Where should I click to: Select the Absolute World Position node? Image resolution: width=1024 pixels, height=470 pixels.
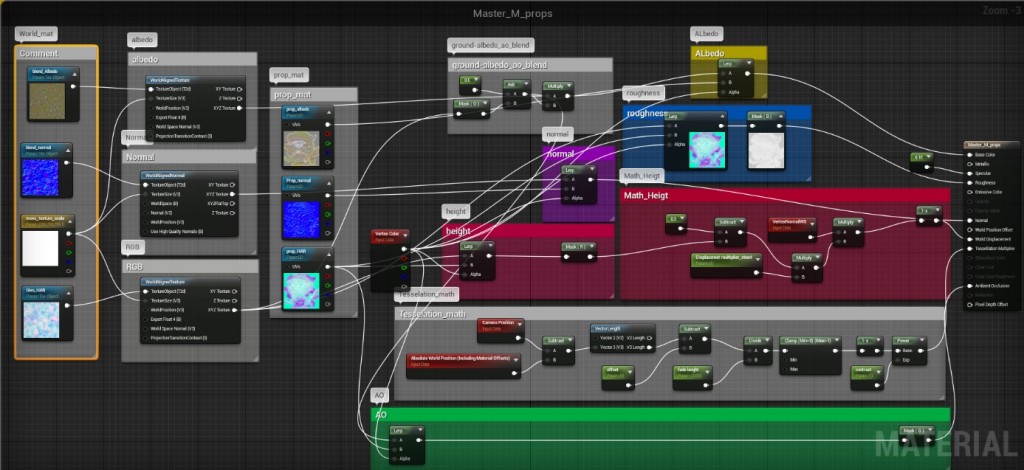[464, 366]
